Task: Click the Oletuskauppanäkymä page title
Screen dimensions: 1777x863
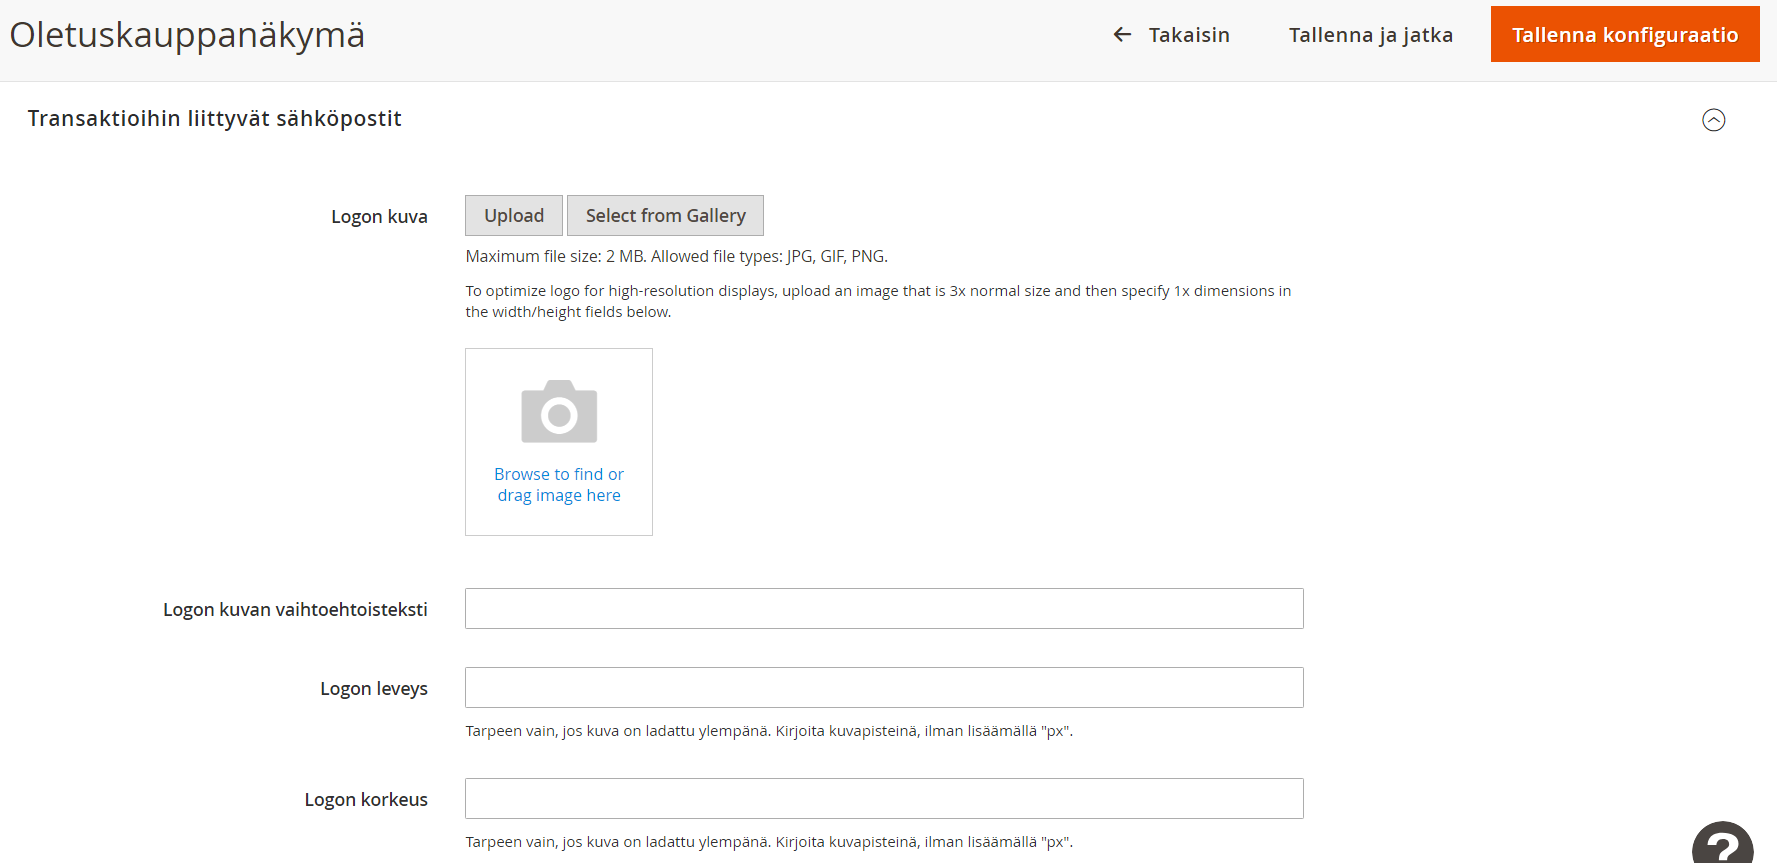Action: pyautogui.click(x=187, y=35)
